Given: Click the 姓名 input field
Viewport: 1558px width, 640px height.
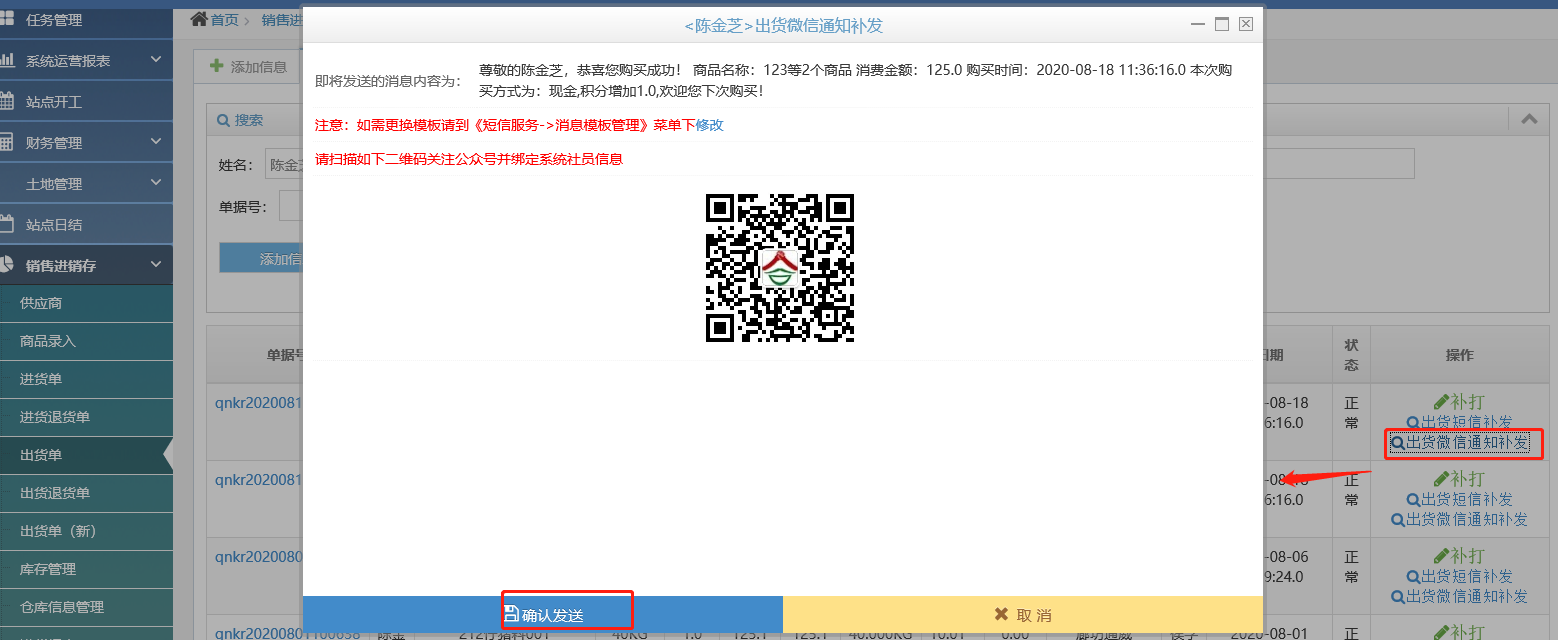Looking at the screenshot, I should tap(284, 164).
